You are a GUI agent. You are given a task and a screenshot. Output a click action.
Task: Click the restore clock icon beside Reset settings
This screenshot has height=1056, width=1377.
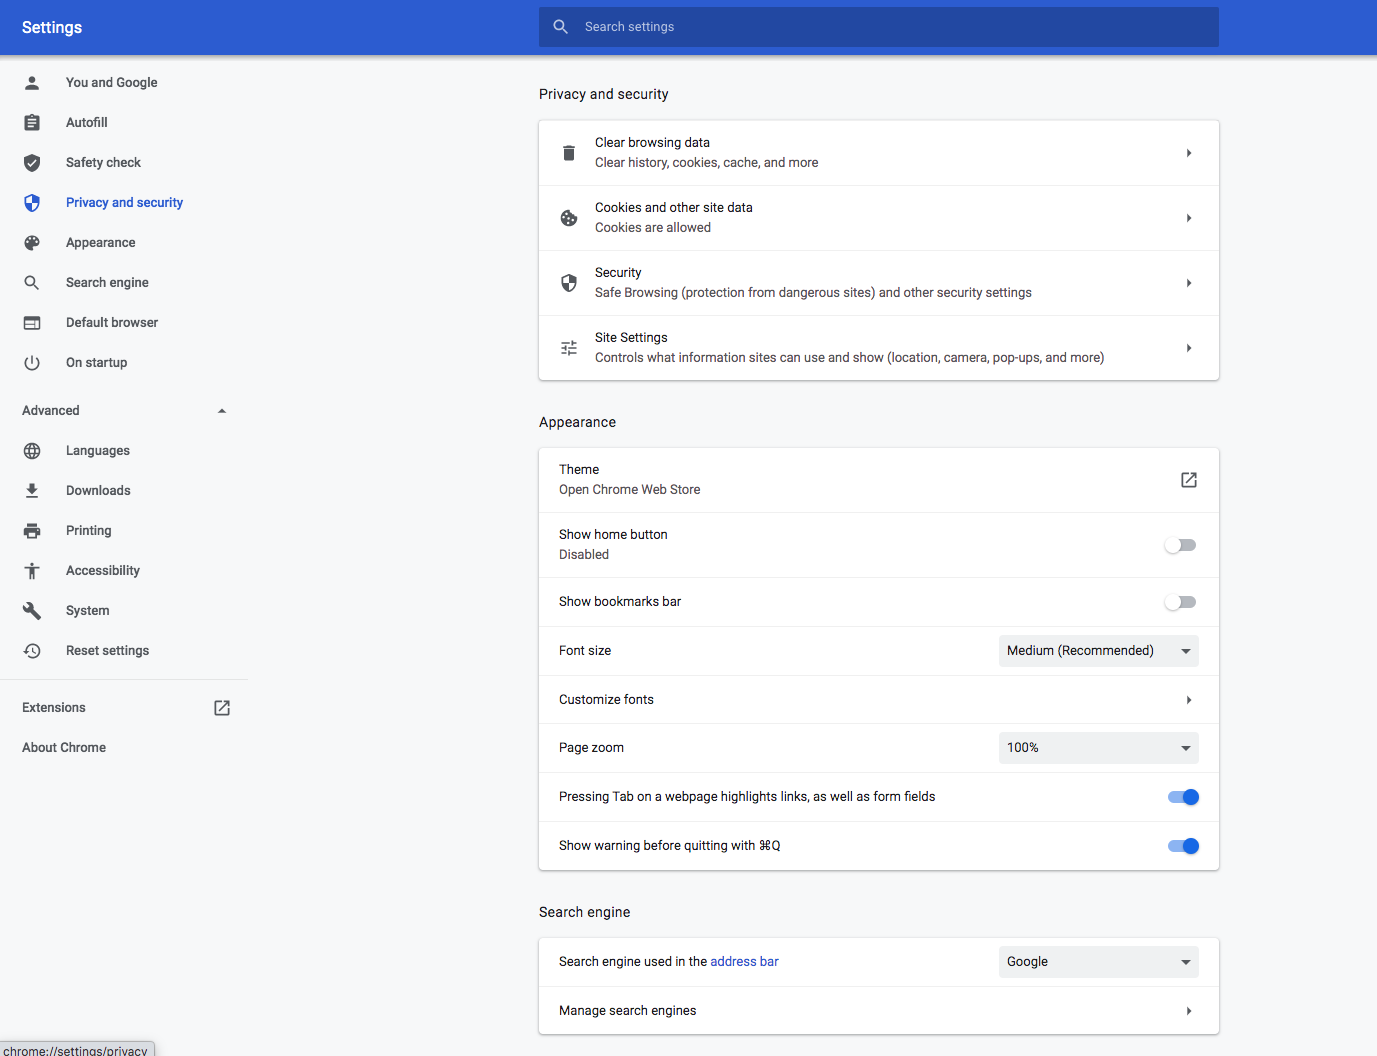pyautogui.click(x=32, y=651)
